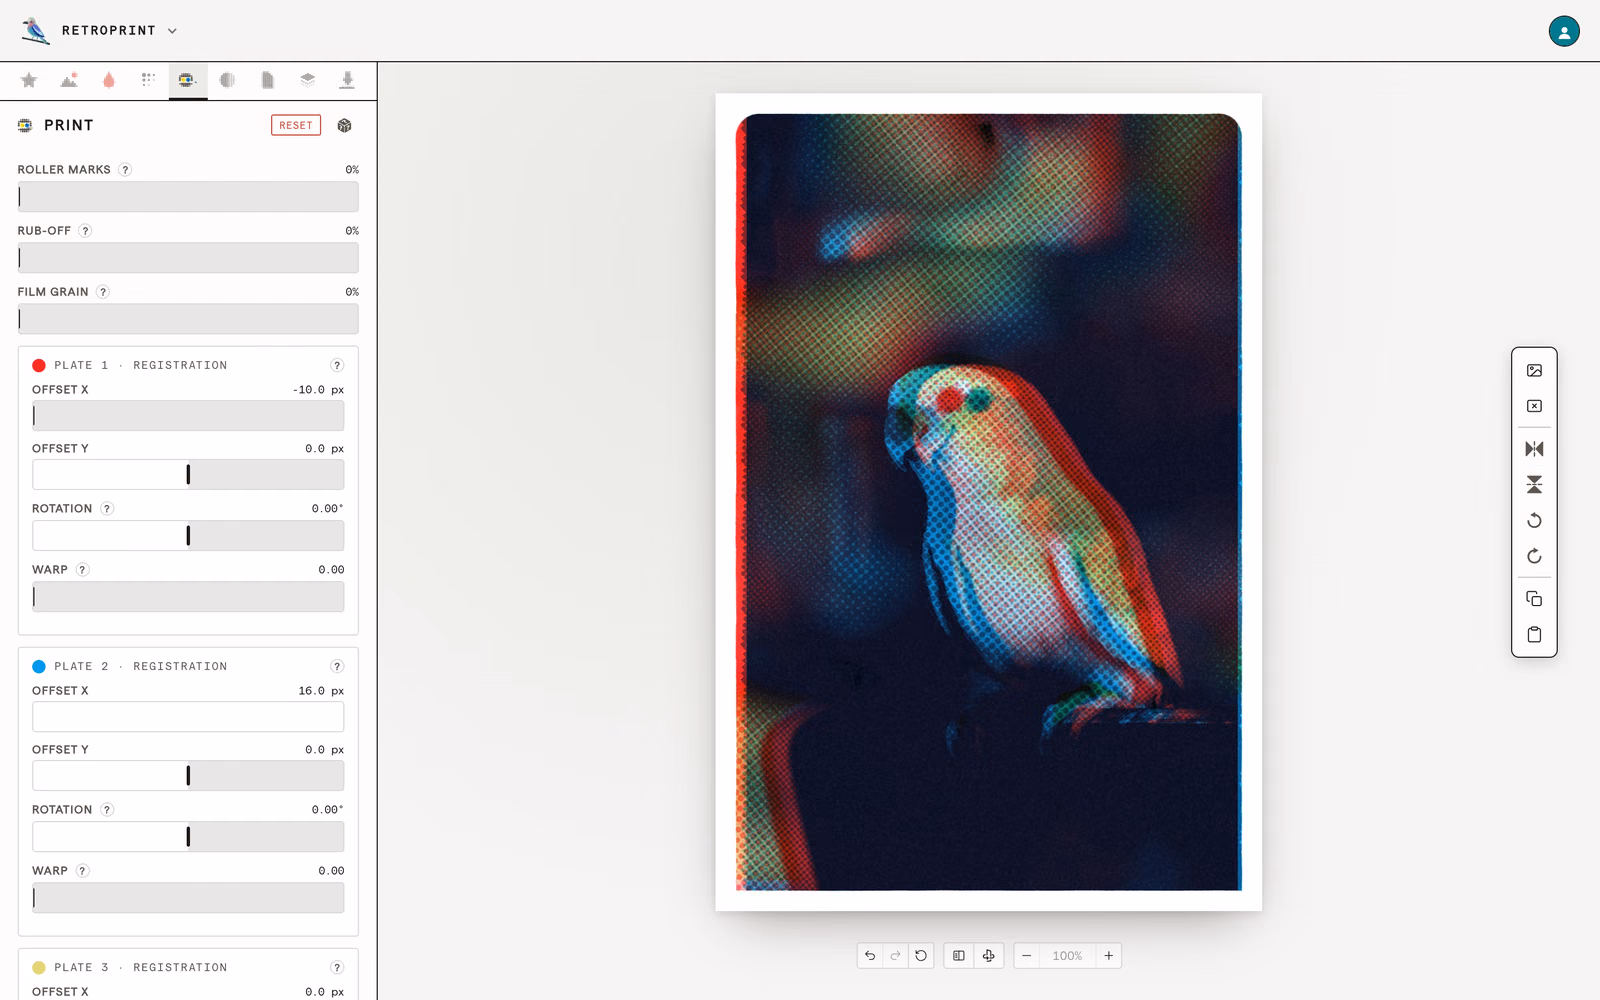Viewport: 1600px width, 1000px height.
Task: Open the user account avatar
Action: pos(1564,31)
